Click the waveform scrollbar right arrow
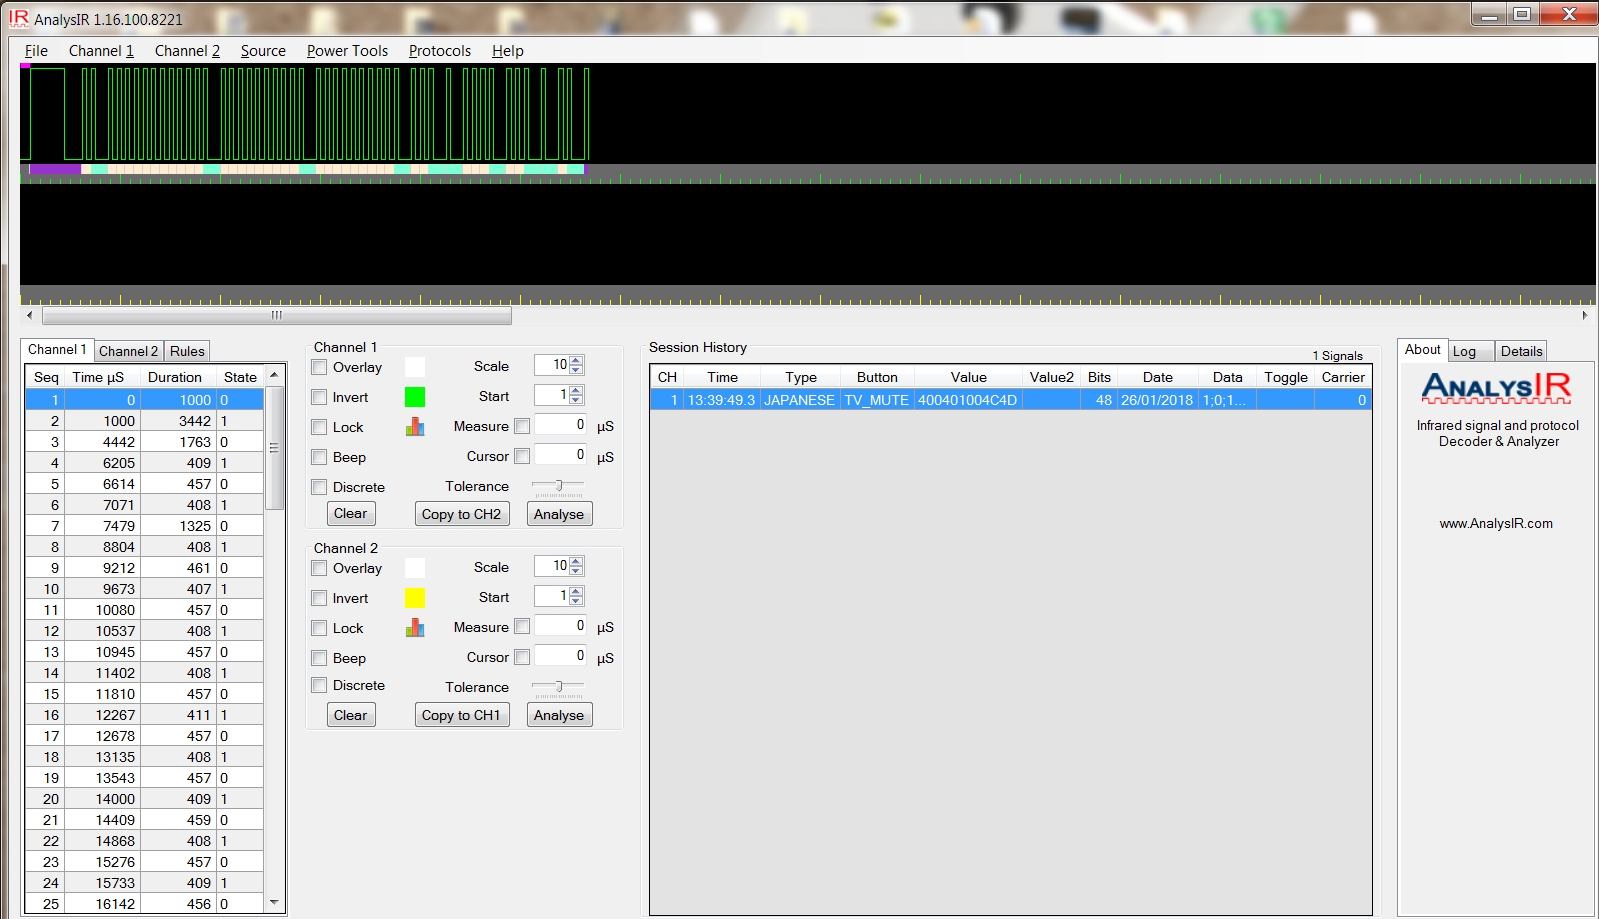The width and height of the screenshot is (1599, 919). click(1584, 315)
